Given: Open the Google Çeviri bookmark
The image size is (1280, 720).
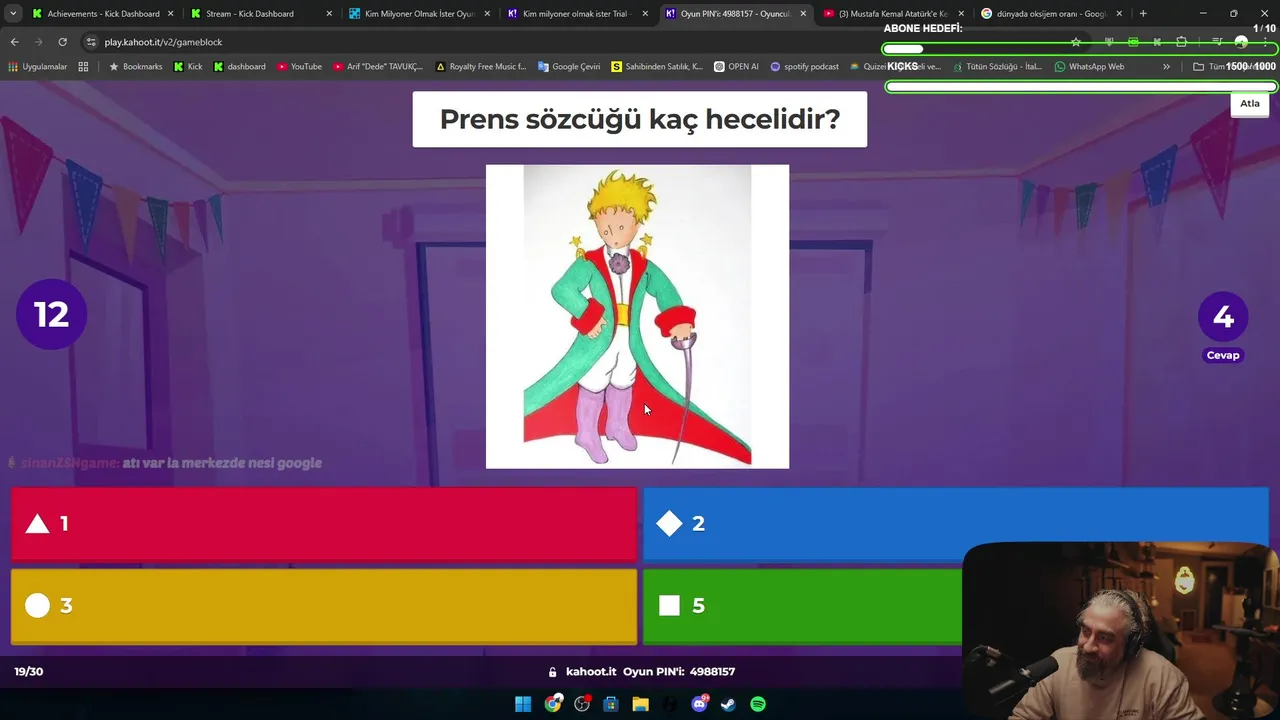Looking at the screenshot, I should pos(568,67).
